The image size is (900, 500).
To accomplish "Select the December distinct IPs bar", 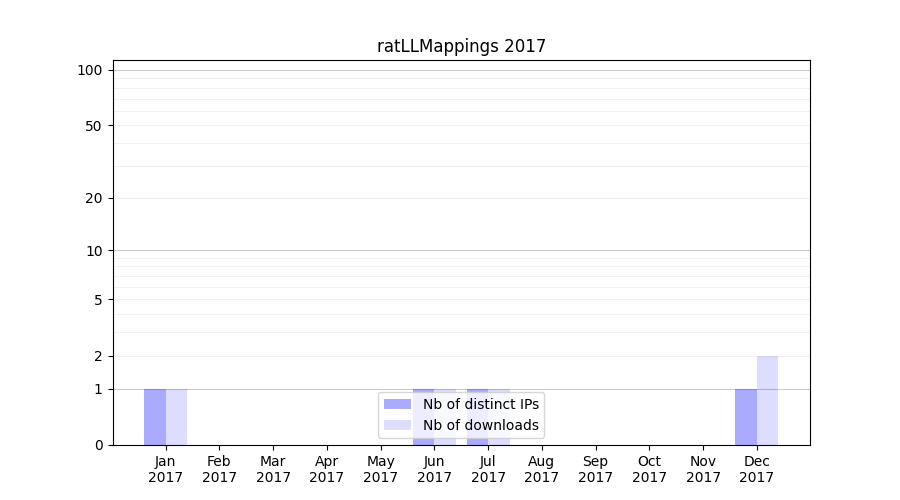I will point(746,417).
